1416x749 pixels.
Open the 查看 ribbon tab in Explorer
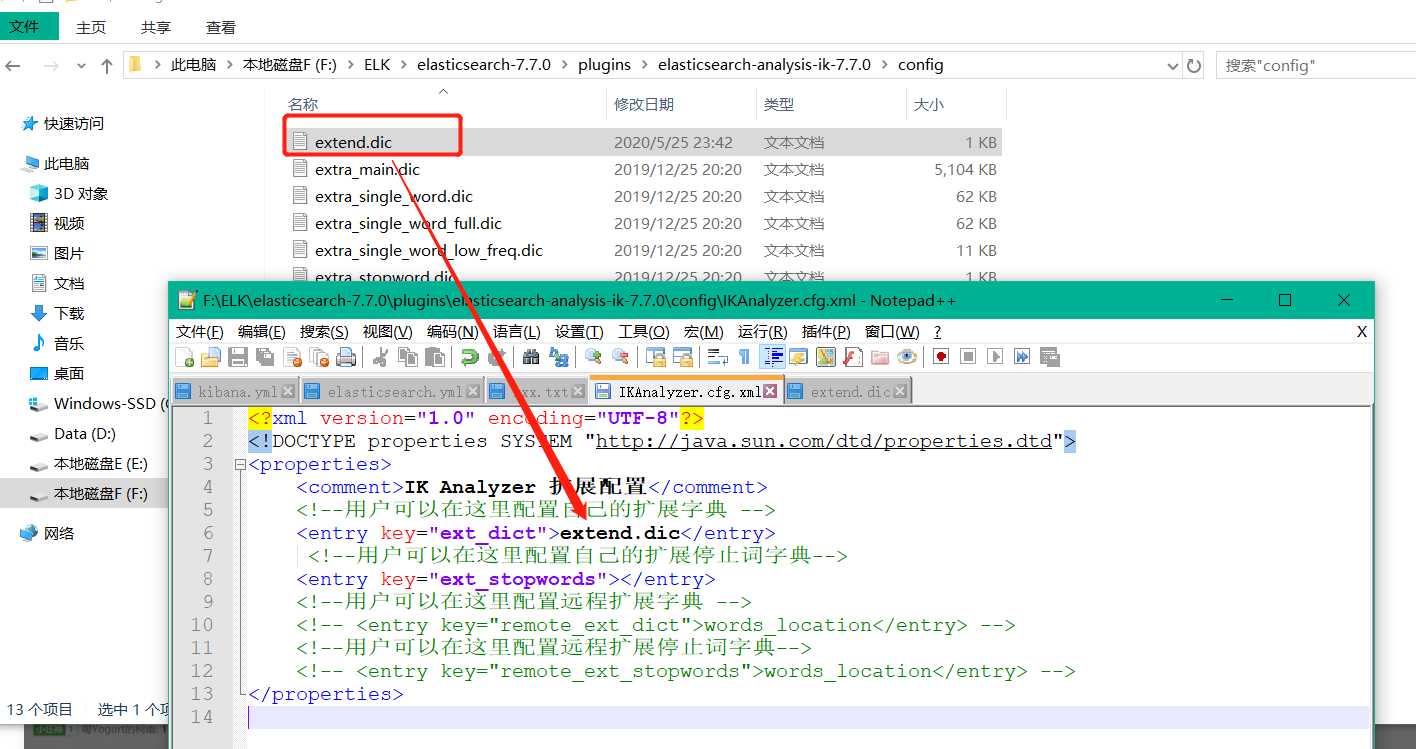pos(221,27)
